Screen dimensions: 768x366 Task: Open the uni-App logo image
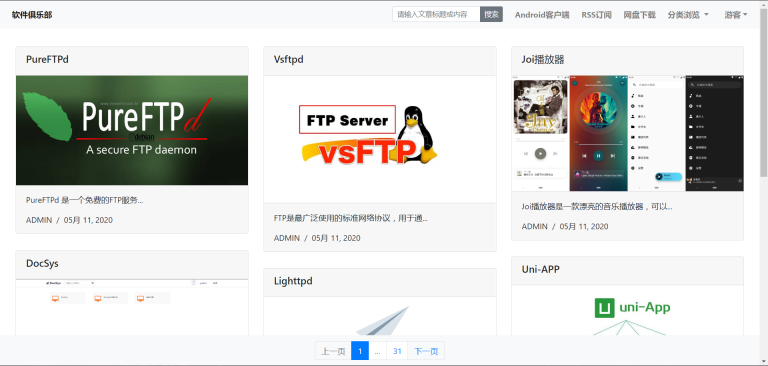click(627, 311)
